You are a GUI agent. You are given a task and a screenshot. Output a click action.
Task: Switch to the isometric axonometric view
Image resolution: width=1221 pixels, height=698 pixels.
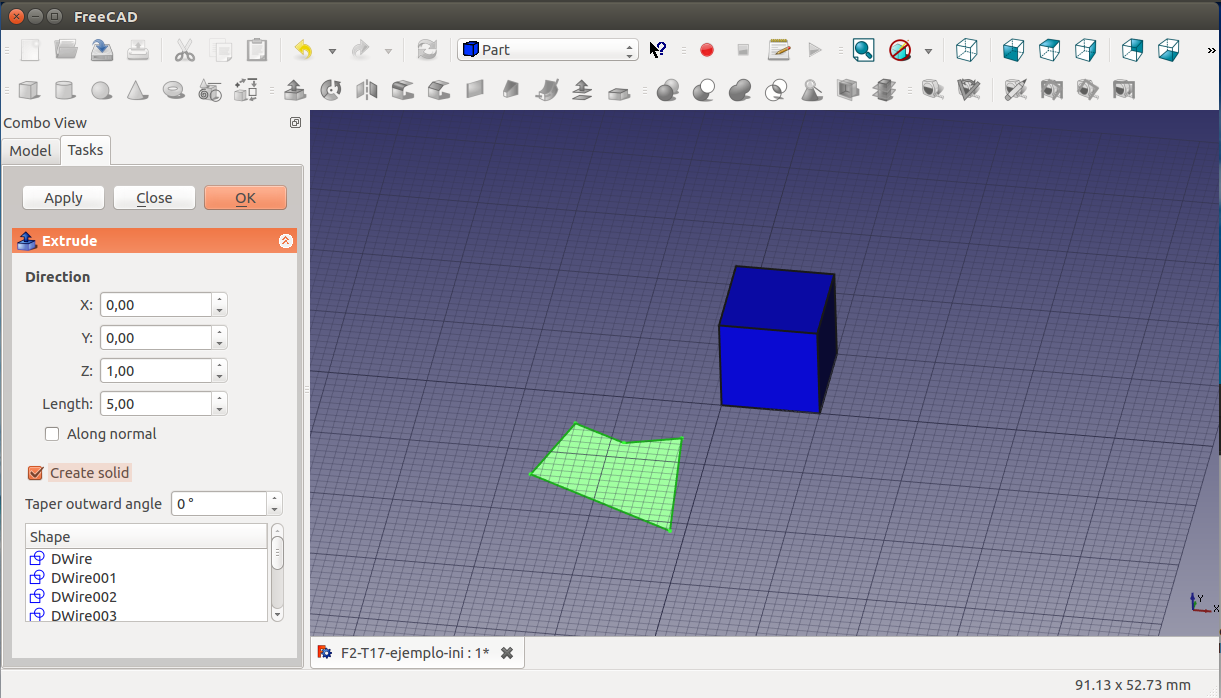[967, 50]
